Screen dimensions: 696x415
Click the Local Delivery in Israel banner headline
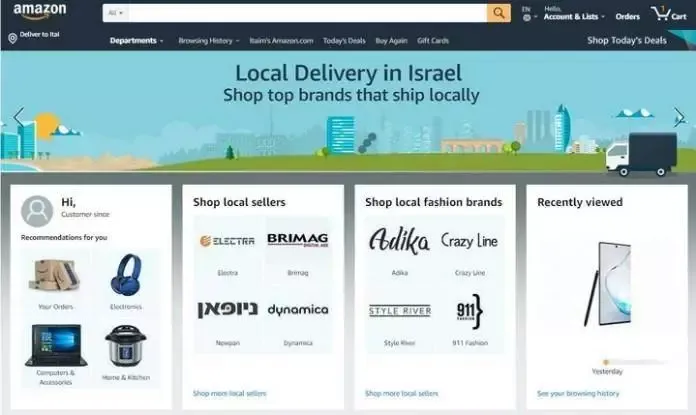348,73
